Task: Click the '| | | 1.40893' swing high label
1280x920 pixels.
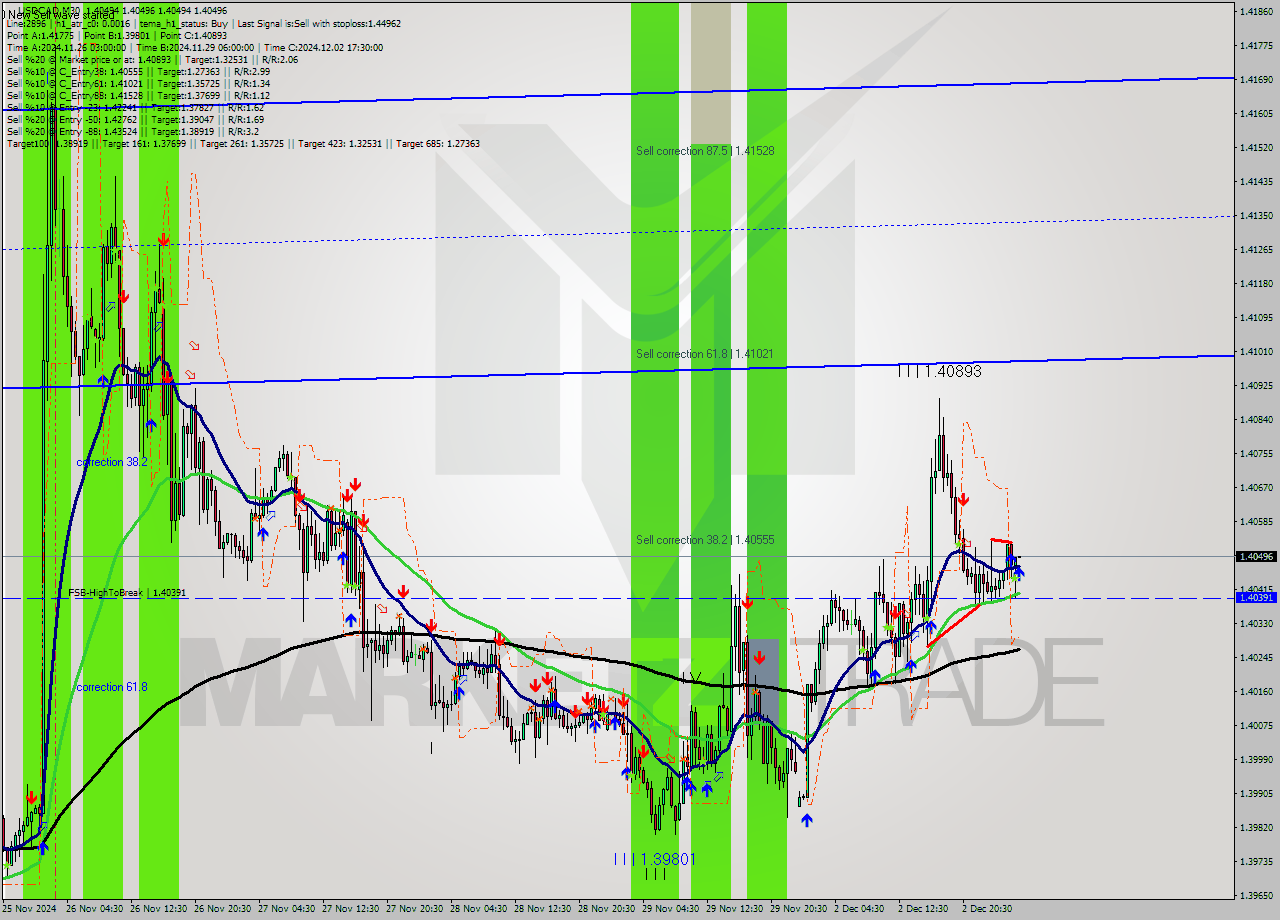Action: (x=939, y=371)
